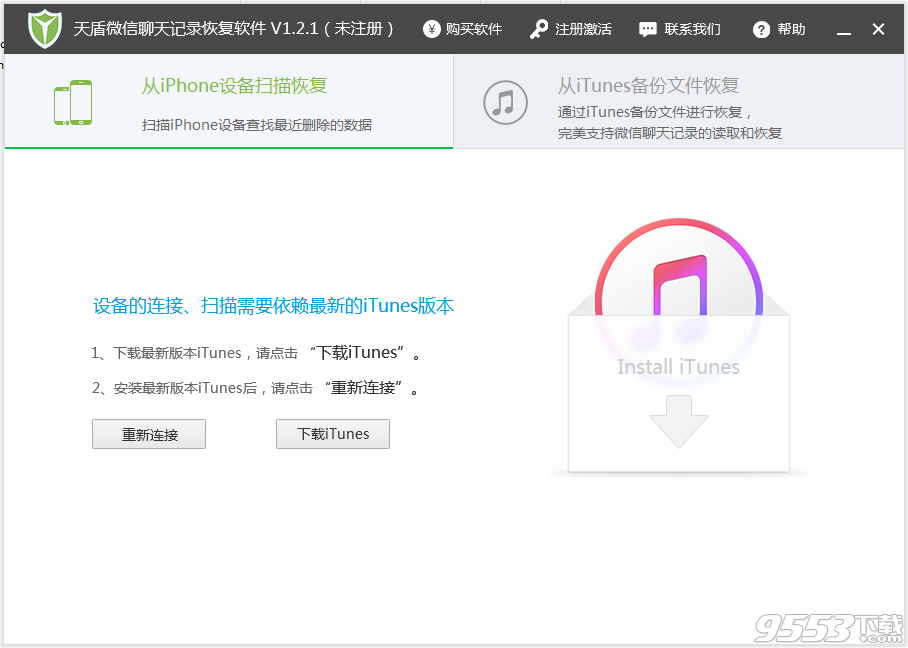The image size is (908, 648).
Task: Click the gray music note iTunes icon
Action: tap(506, 102)
